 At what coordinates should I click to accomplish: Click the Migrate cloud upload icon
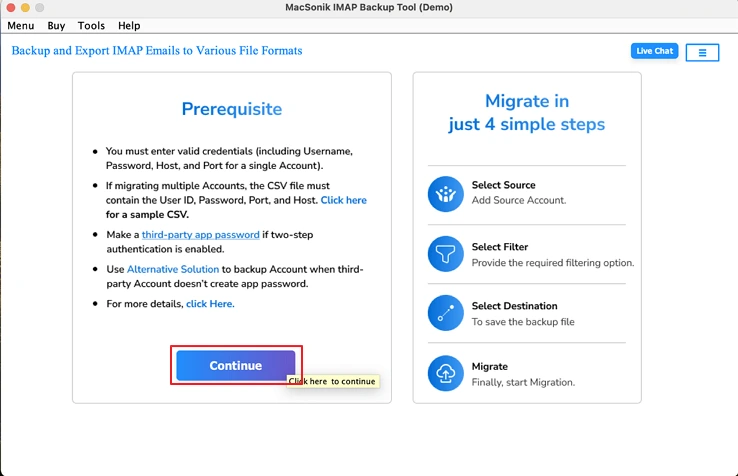(x=445, y=373)
